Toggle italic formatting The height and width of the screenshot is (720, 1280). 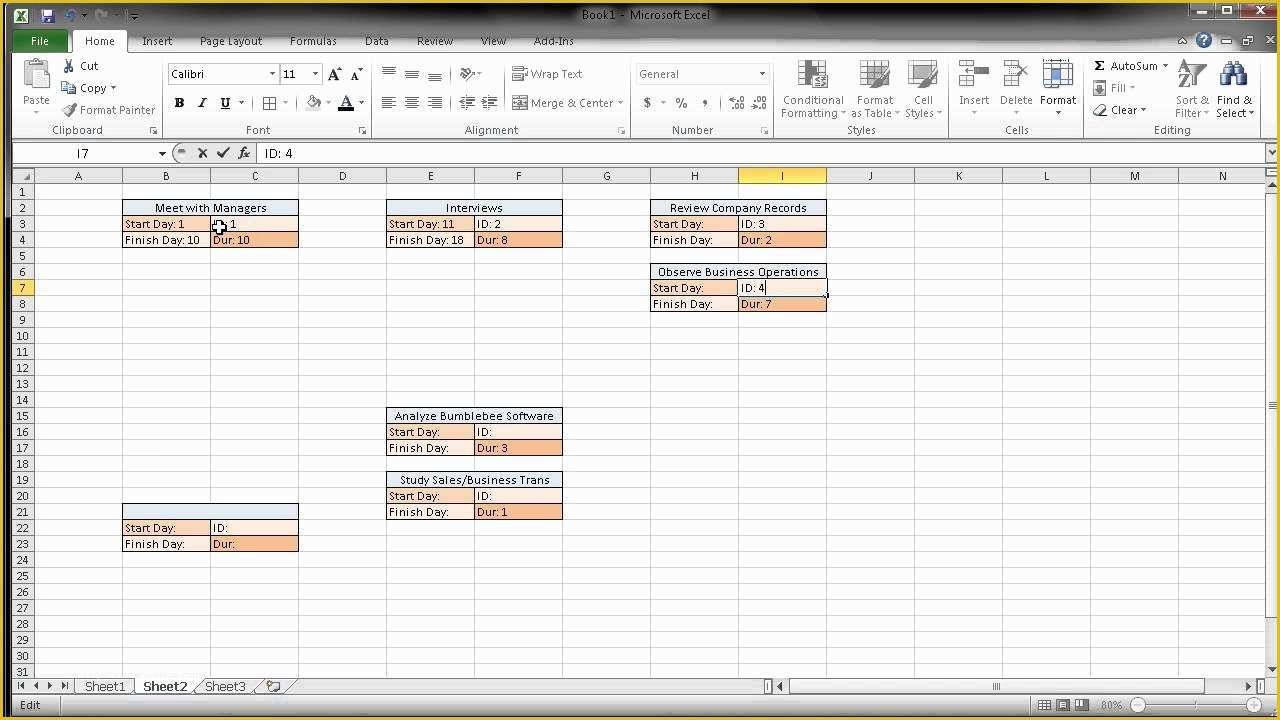coord(202,102)
